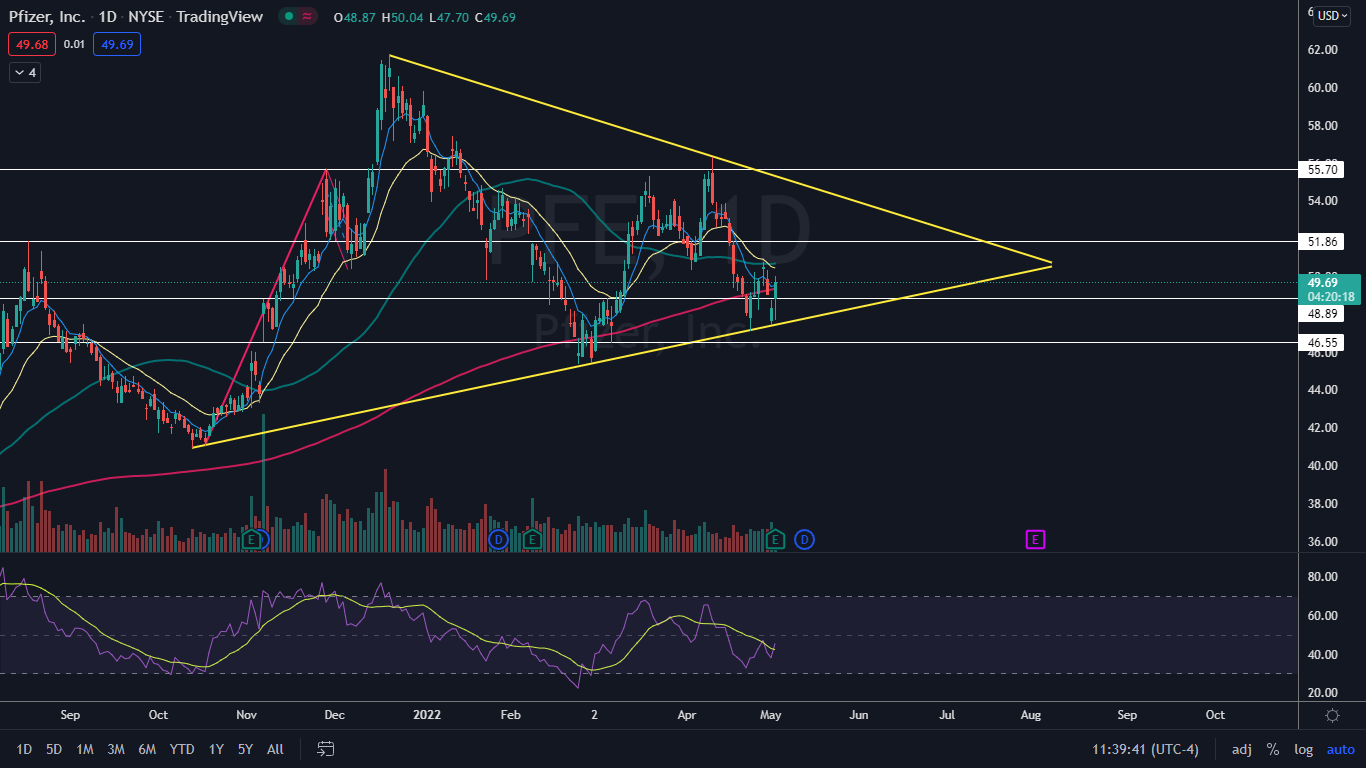
Task: Open the May dividend D marker
Action: click(804, 540)
